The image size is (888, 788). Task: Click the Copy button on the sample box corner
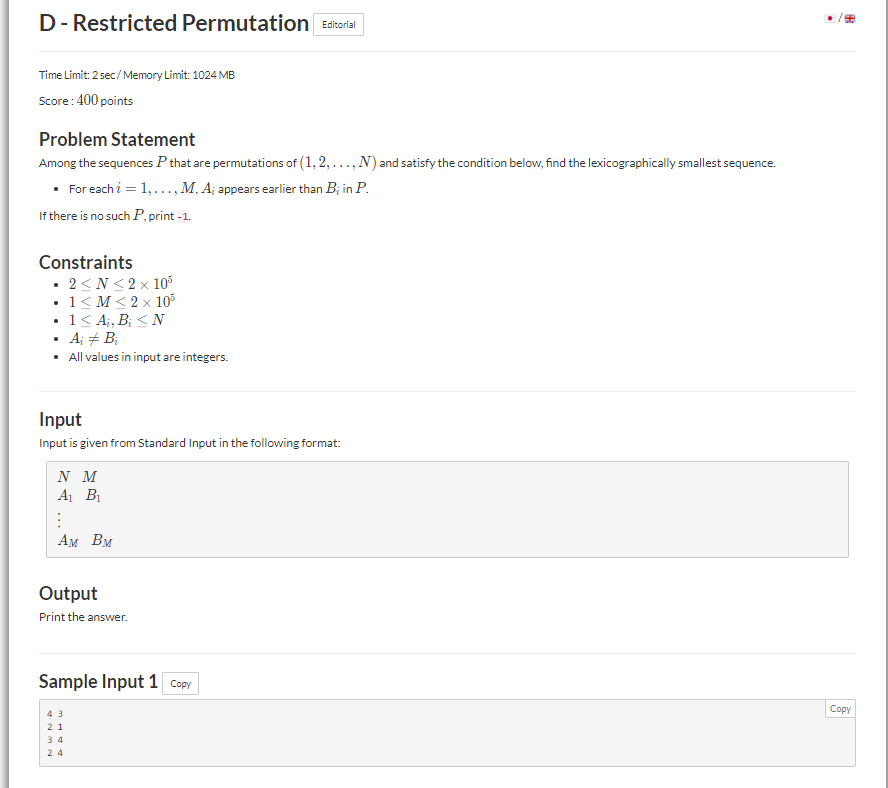[839, 708]
